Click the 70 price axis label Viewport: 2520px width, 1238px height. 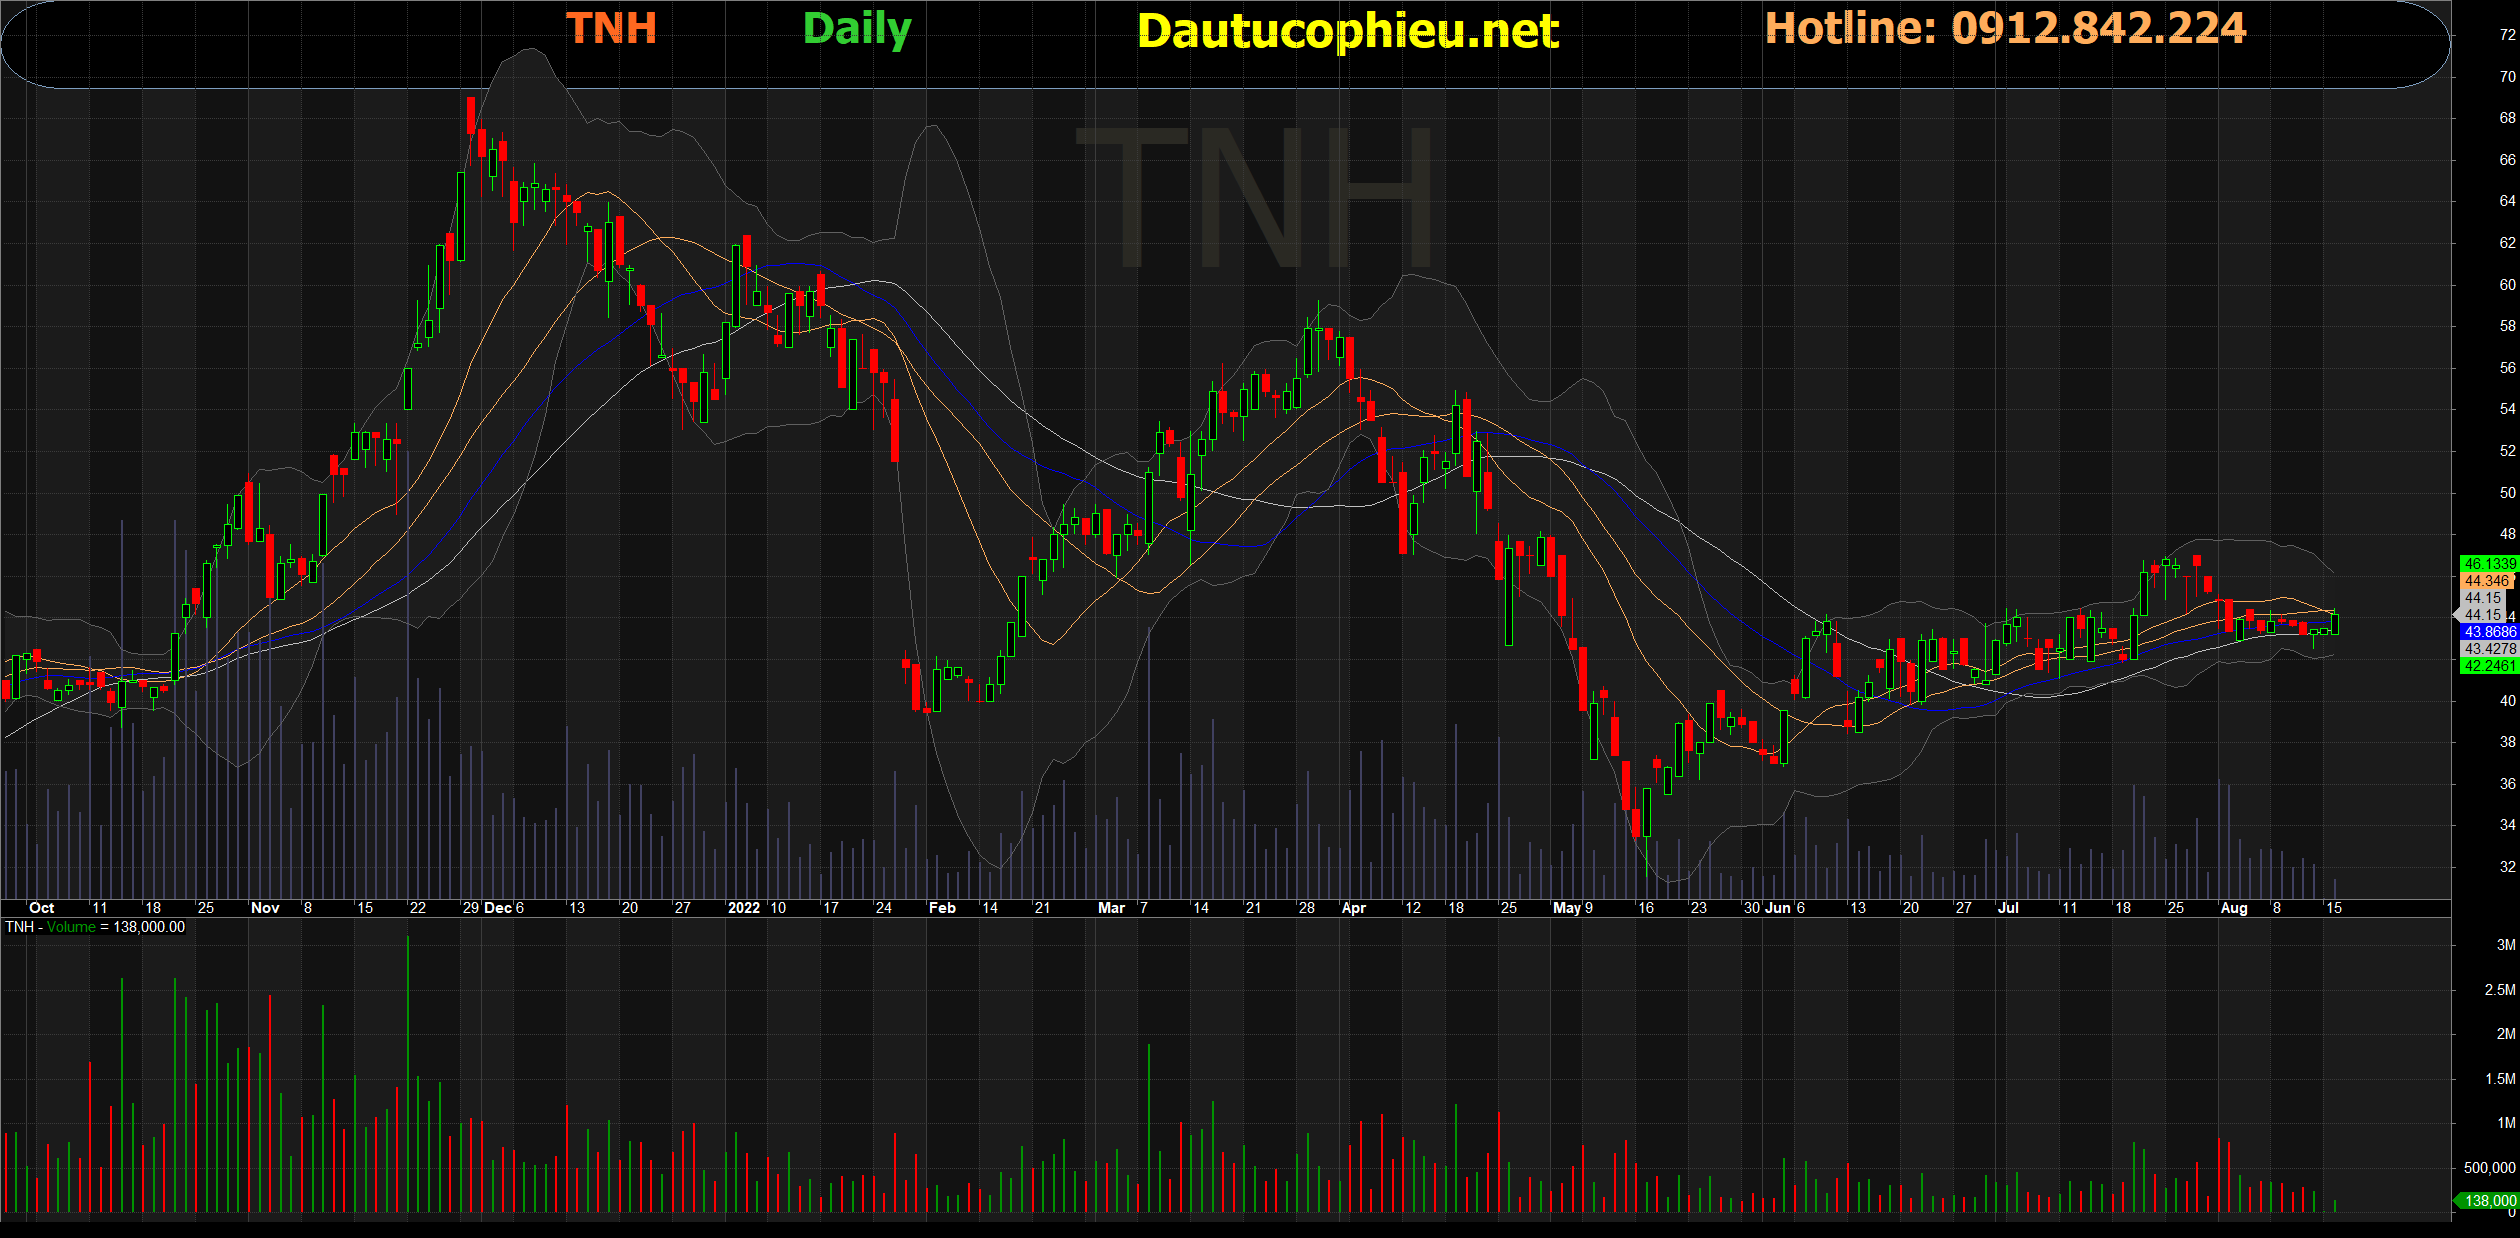pos(2507,76)
